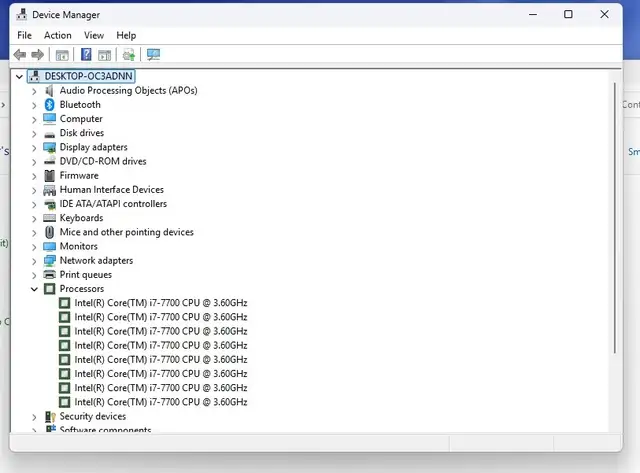Select the first Intel Core i7-7700 processor entry
Screen dimensions: 640x473
pyautogui.click(x=161, y=303)
